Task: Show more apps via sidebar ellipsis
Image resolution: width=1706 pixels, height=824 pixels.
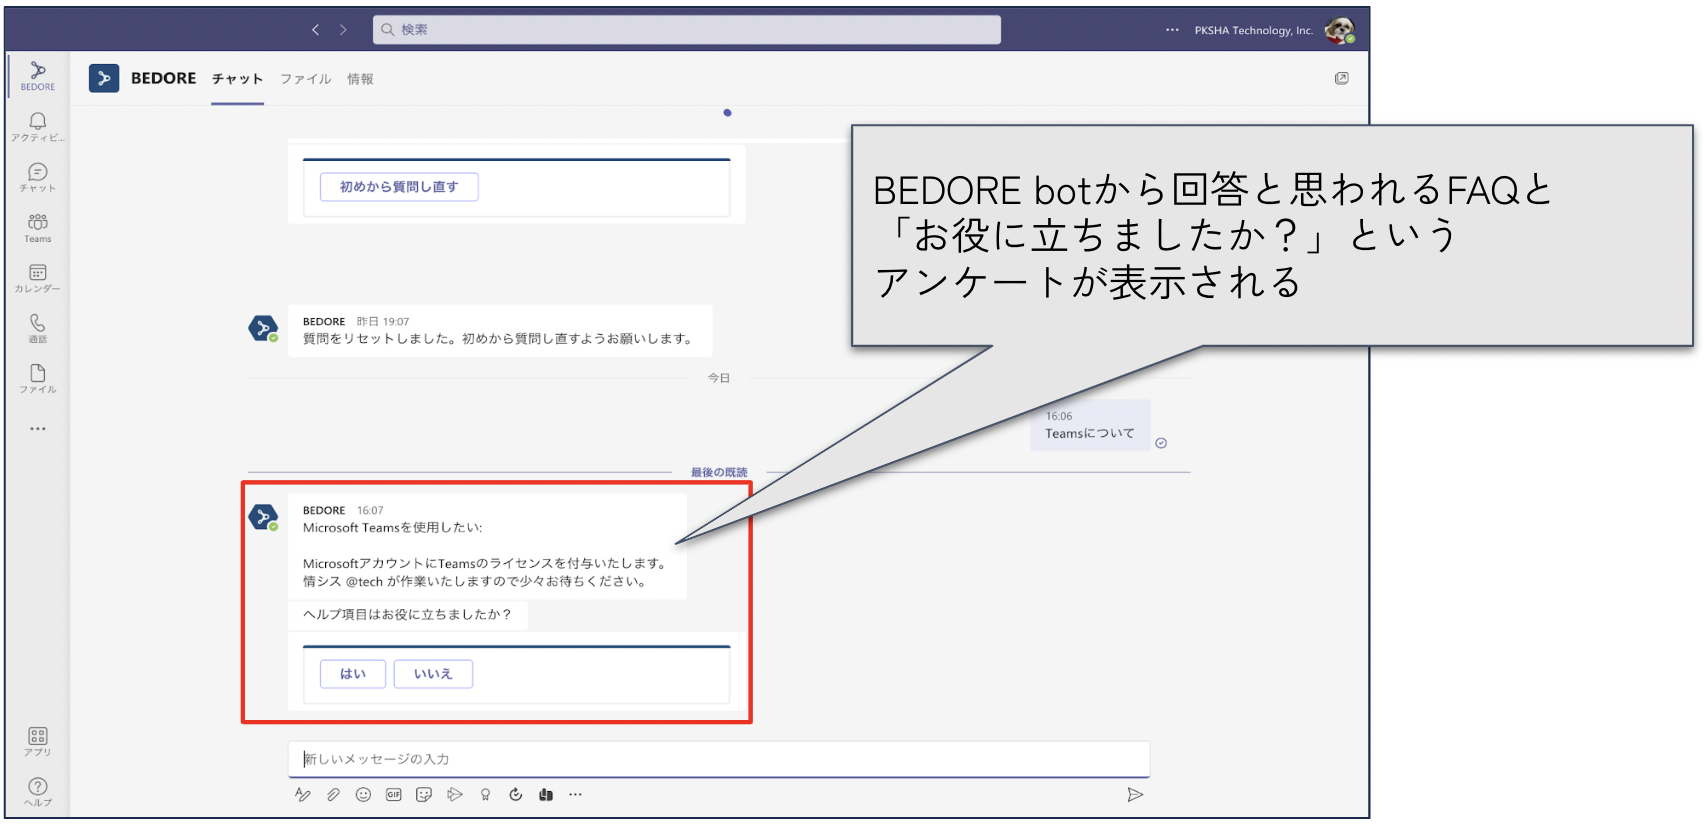Action: 38,429
